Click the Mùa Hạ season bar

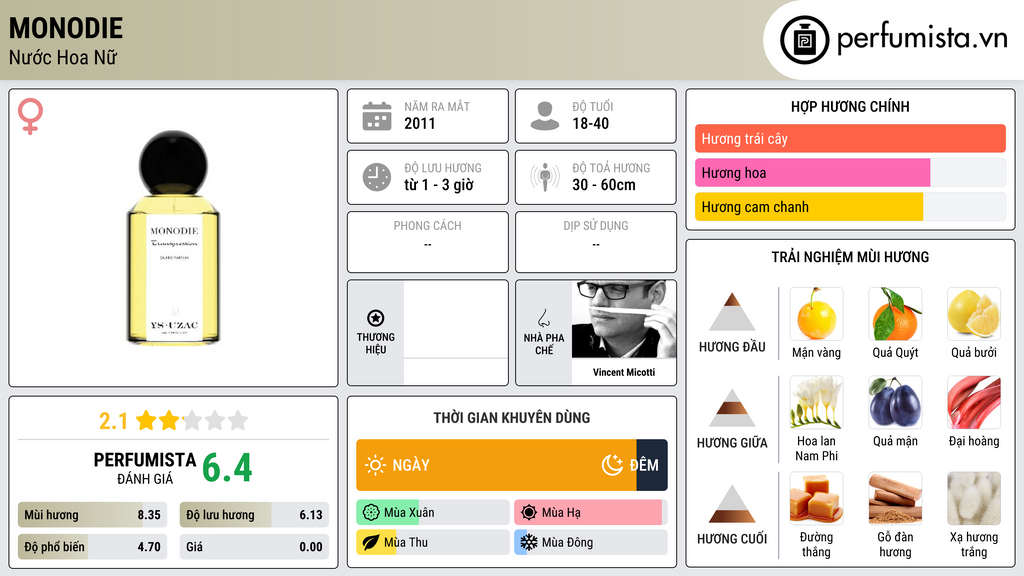click(x=590, y=513)
